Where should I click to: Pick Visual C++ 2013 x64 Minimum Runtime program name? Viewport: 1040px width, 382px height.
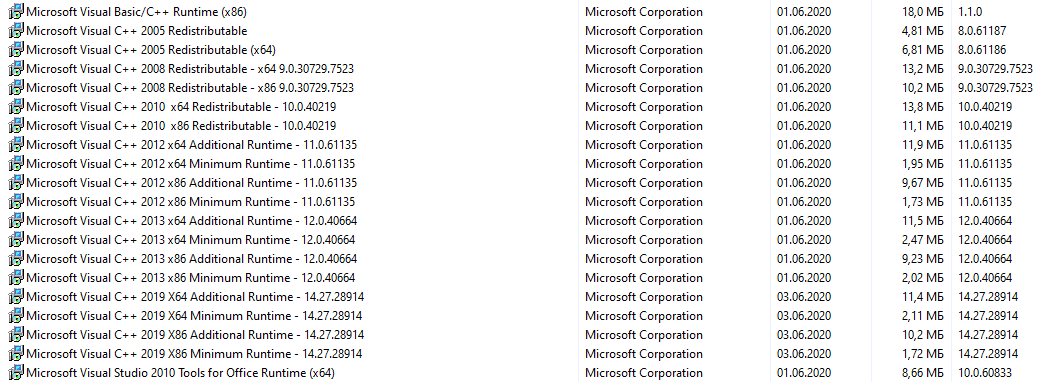(190, 240)
